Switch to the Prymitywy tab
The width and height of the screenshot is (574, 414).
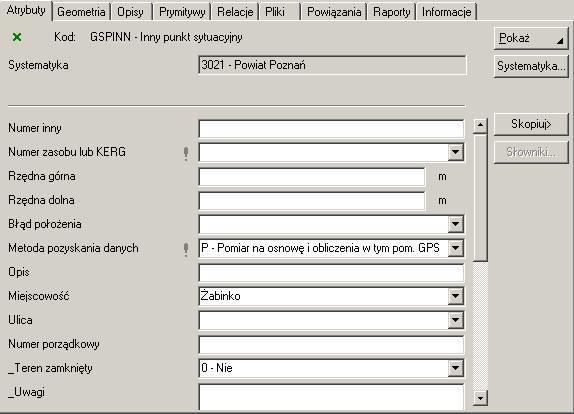[182, 12]
